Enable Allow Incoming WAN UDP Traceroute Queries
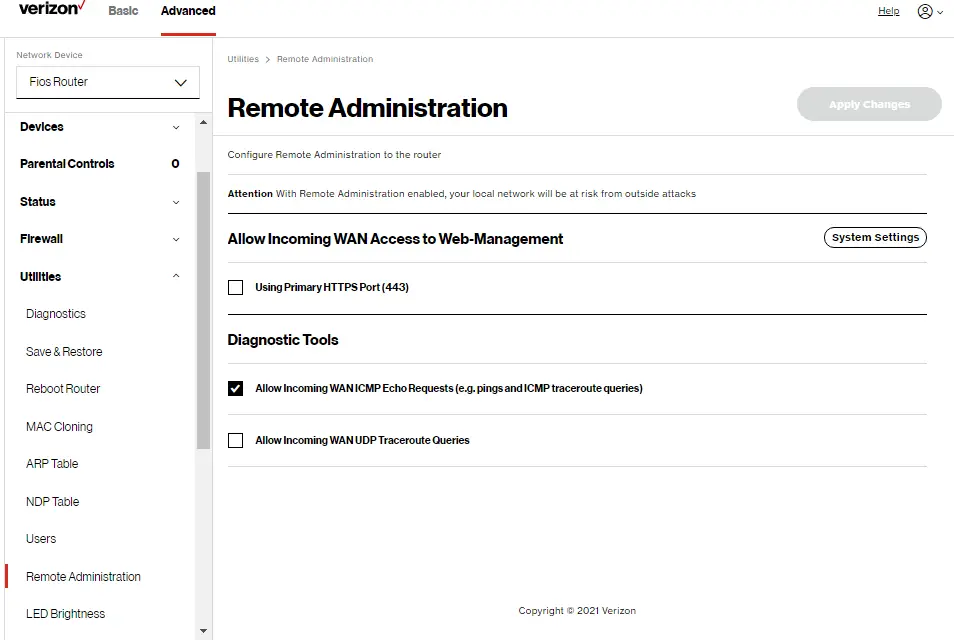The image size is (954, 640). pyautogui.click(x=235, y=439)
